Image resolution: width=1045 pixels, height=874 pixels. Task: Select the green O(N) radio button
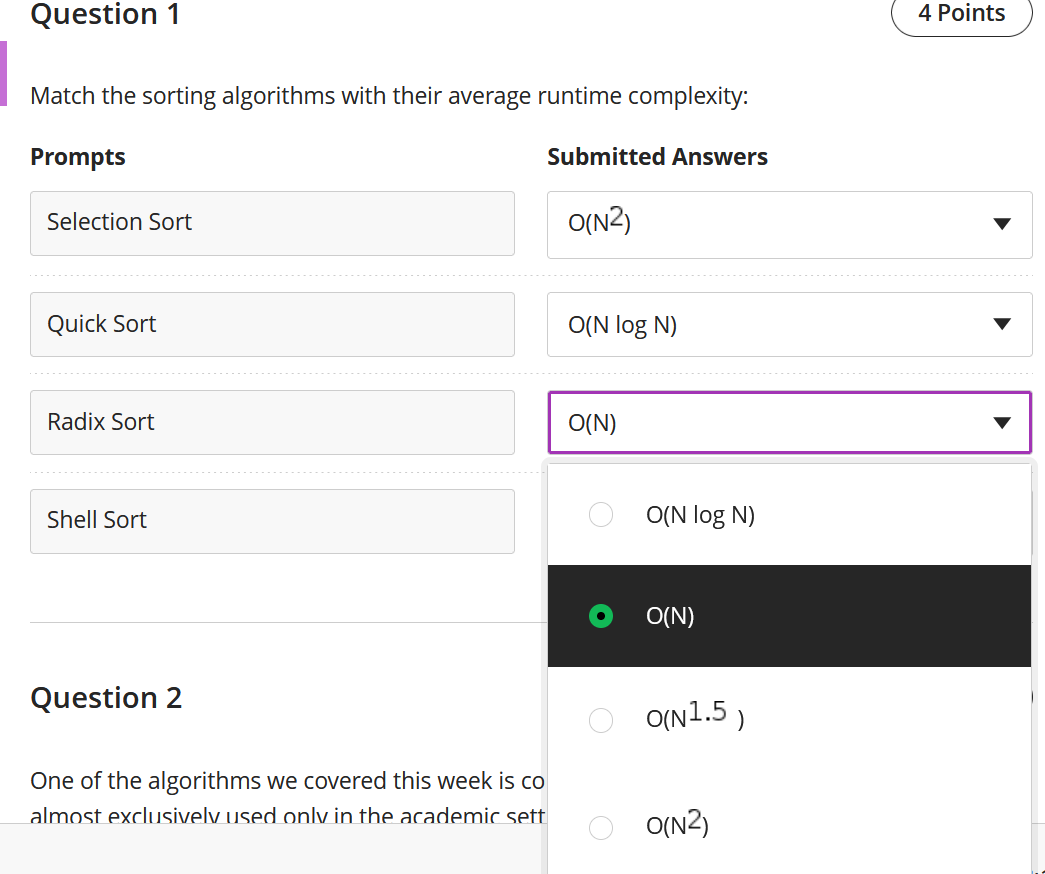tap(600, 616)
